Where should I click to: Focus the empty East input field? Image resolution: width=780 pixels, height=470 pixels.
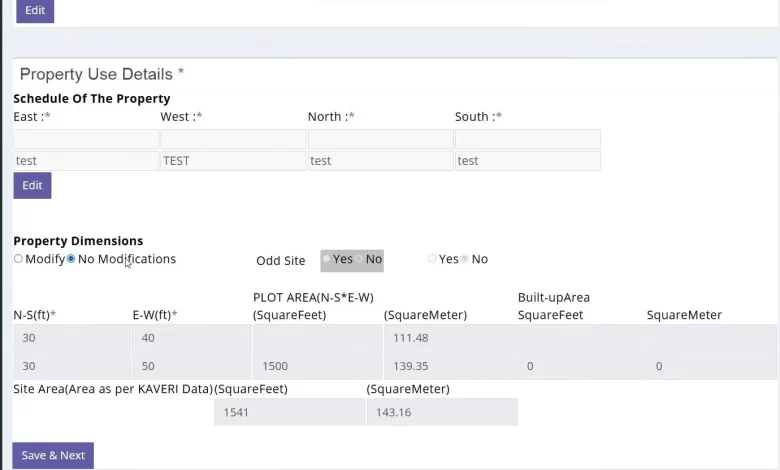[x=86, y=139]
